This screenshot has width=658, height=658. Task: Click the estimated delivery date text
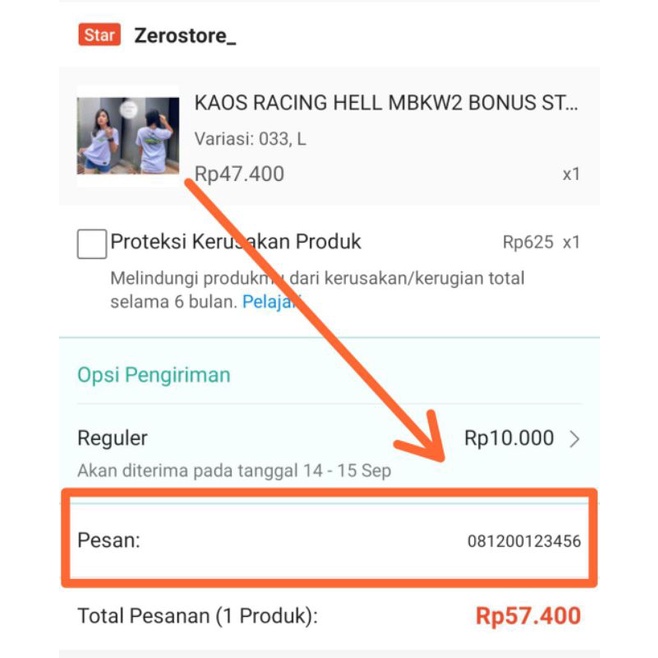[x=234, y=471]
